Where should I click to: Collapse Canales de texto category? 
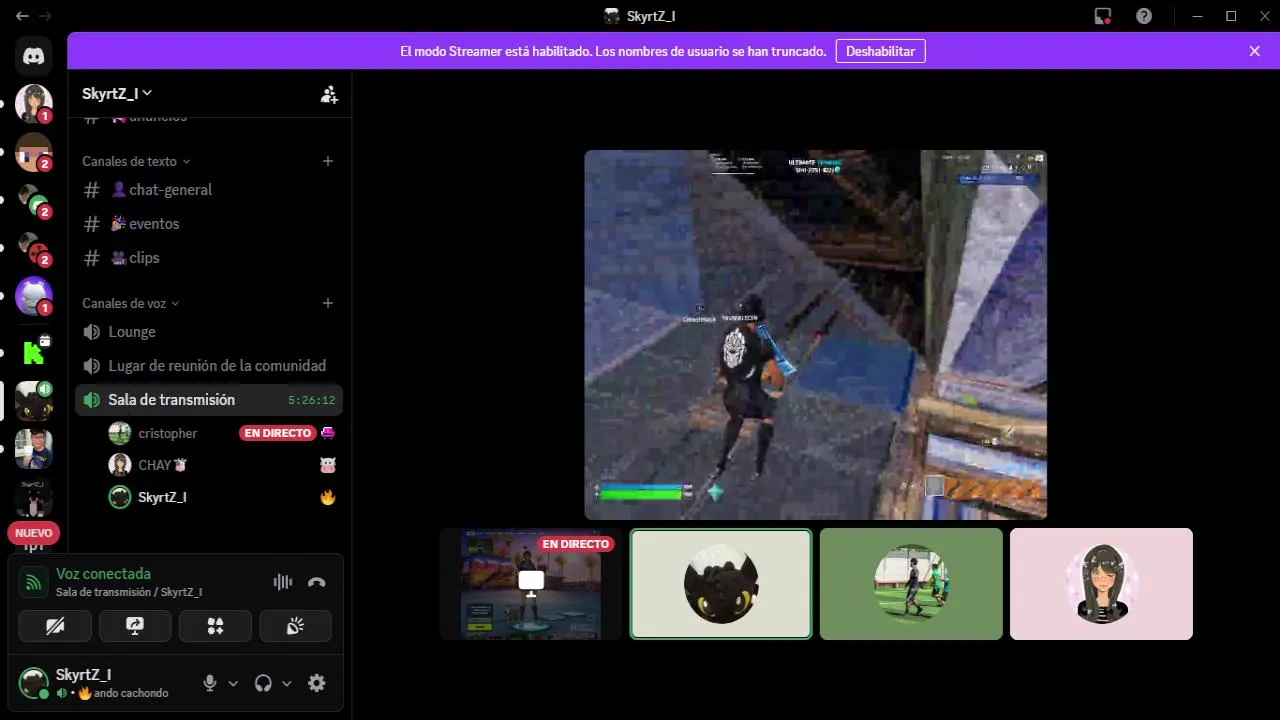pyautogui.click(x=136, y=161)
